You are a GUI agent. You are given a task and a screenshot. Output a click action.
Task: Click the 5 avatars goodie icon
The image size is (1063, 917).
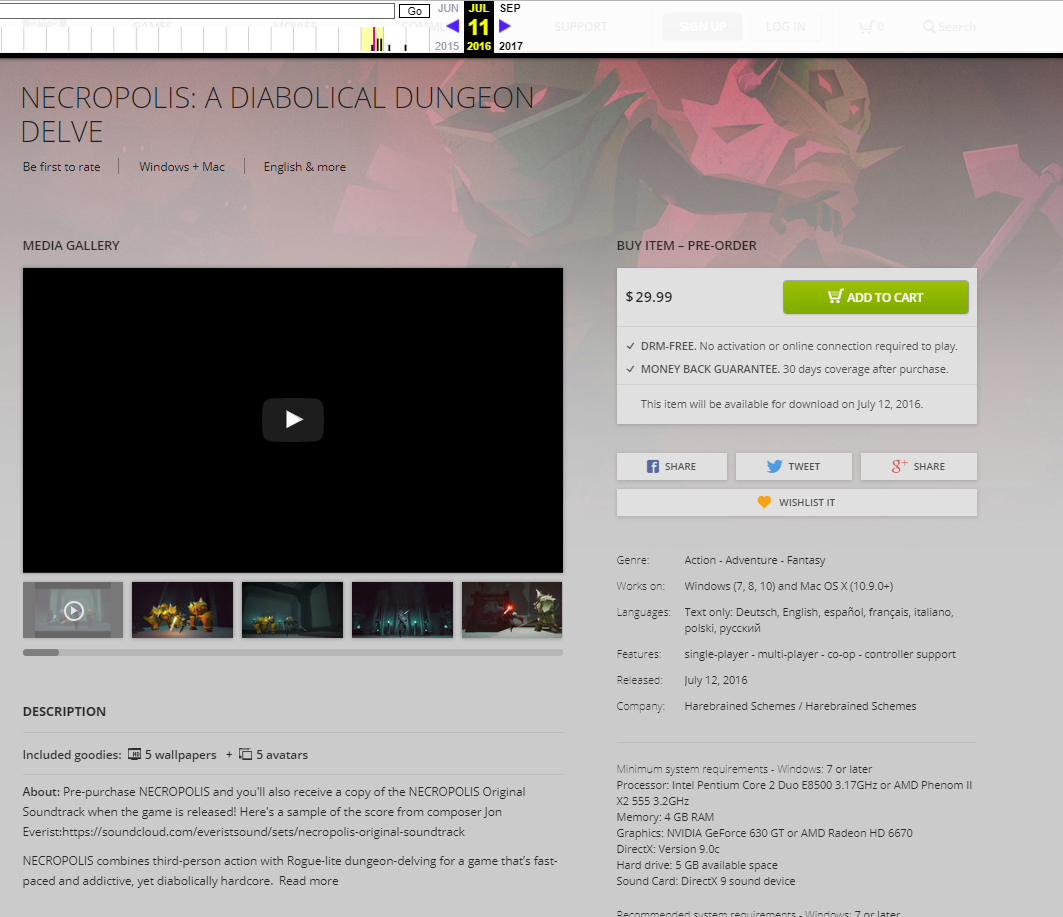coord(245,754)
